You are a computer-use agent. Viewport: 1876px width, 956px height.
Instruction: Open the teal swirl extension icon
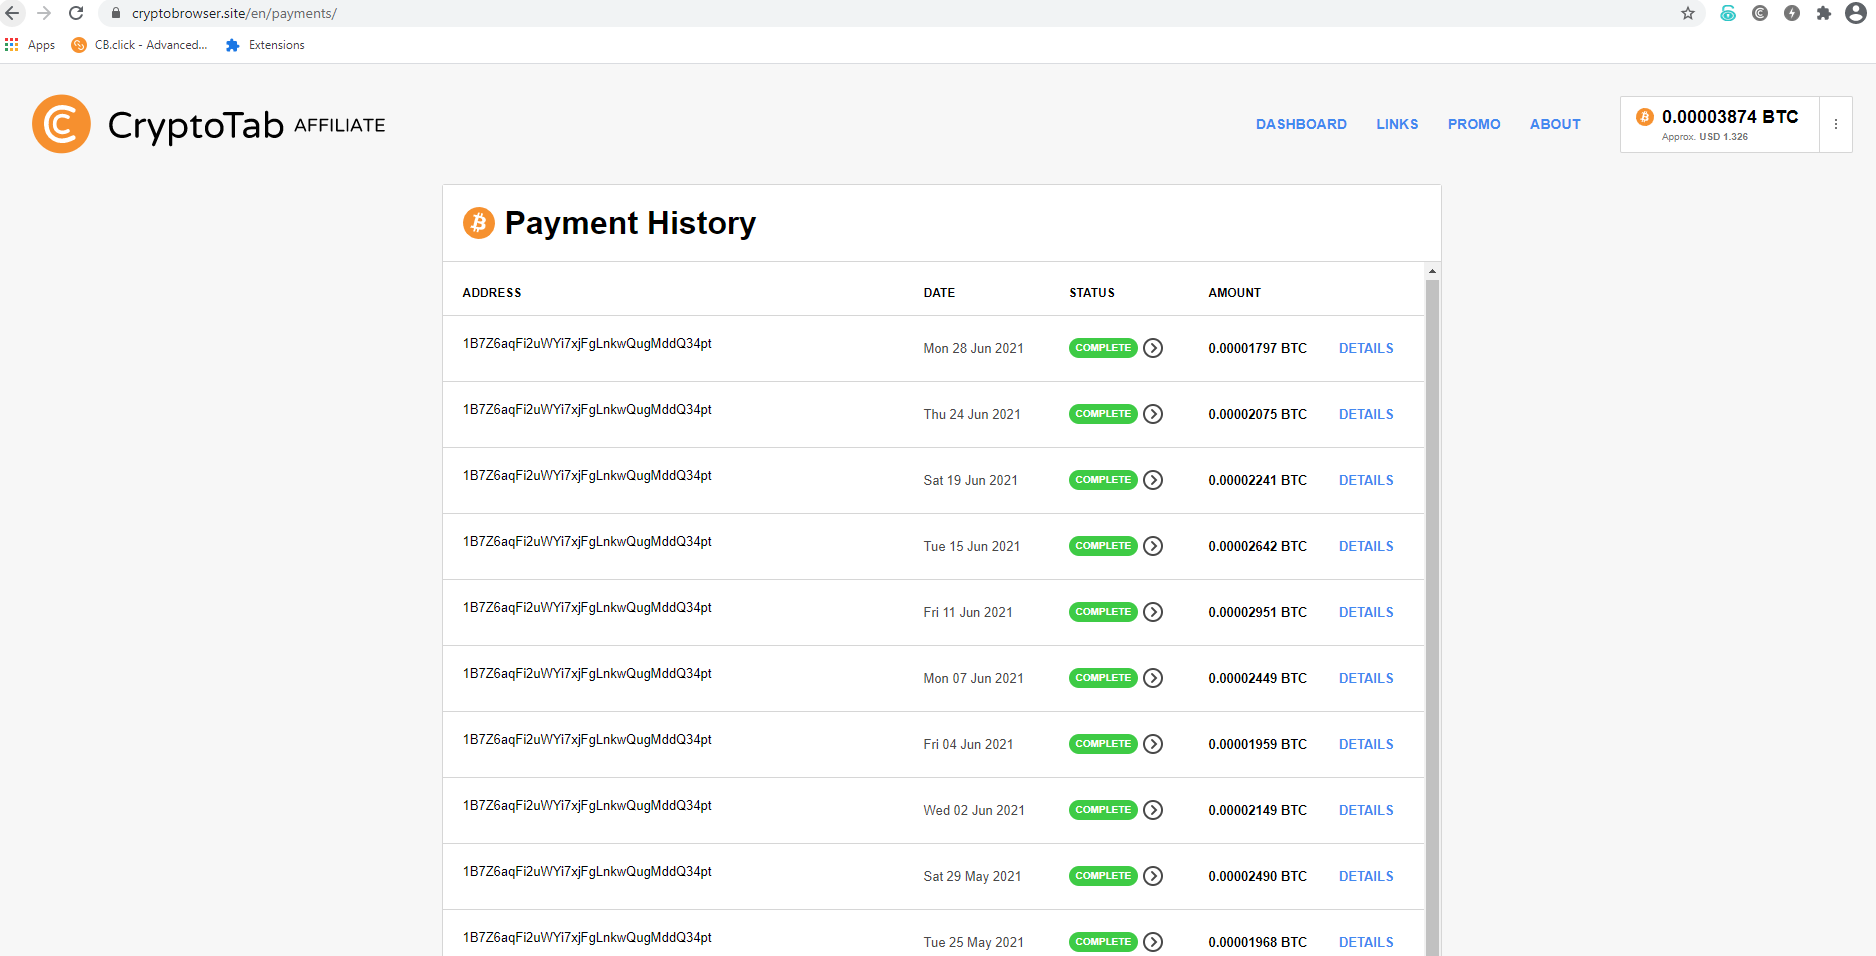click(1728, 13)
